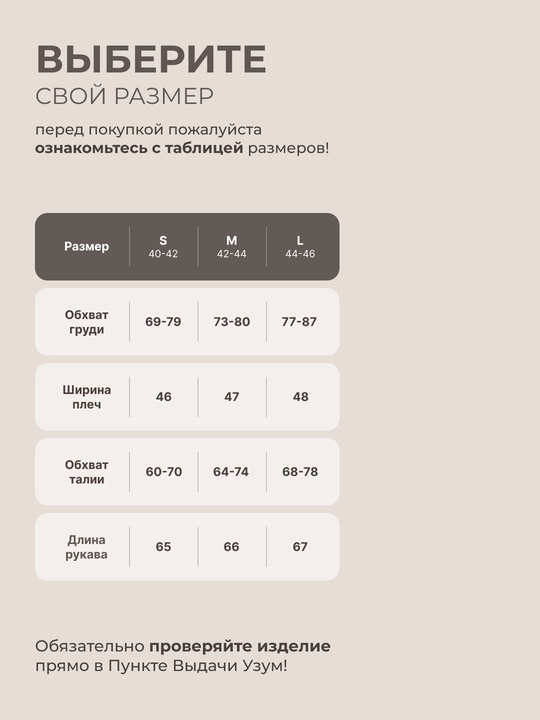Click sleeve length value 65

tap(163, 547)
